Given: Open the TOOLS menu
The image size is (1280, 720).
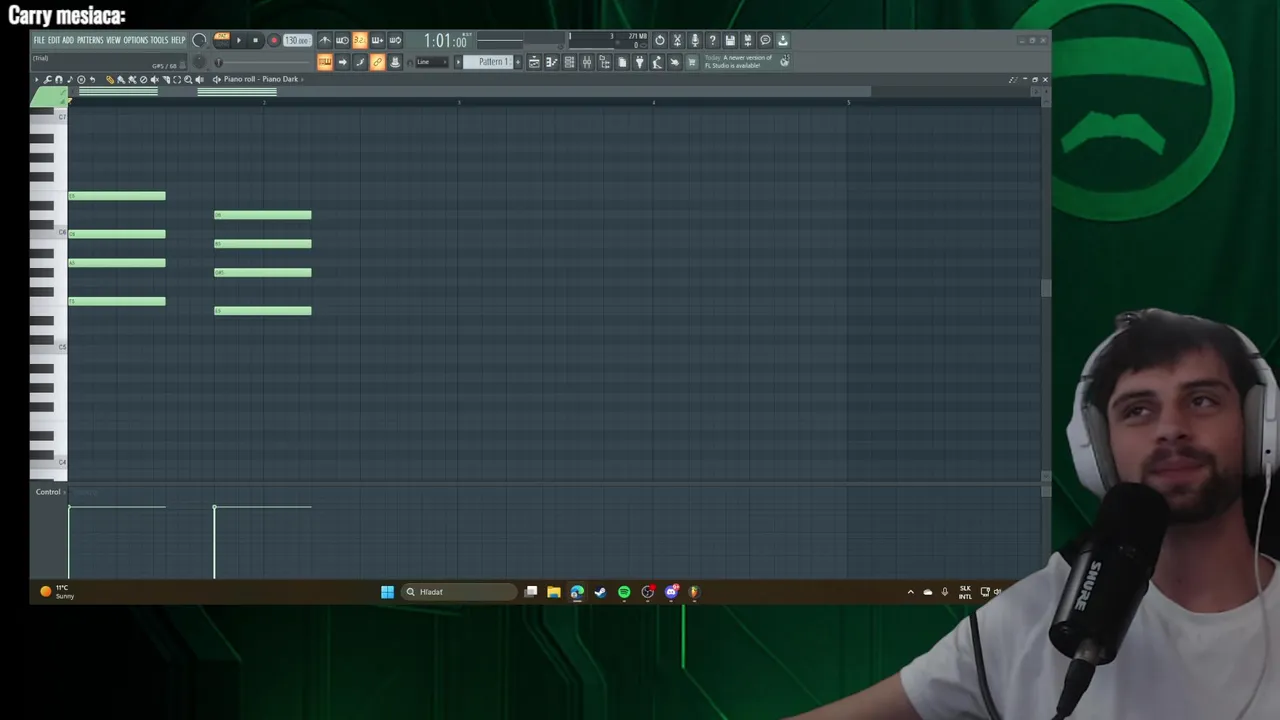Looking at the screenshot, I should click(160, 40).
